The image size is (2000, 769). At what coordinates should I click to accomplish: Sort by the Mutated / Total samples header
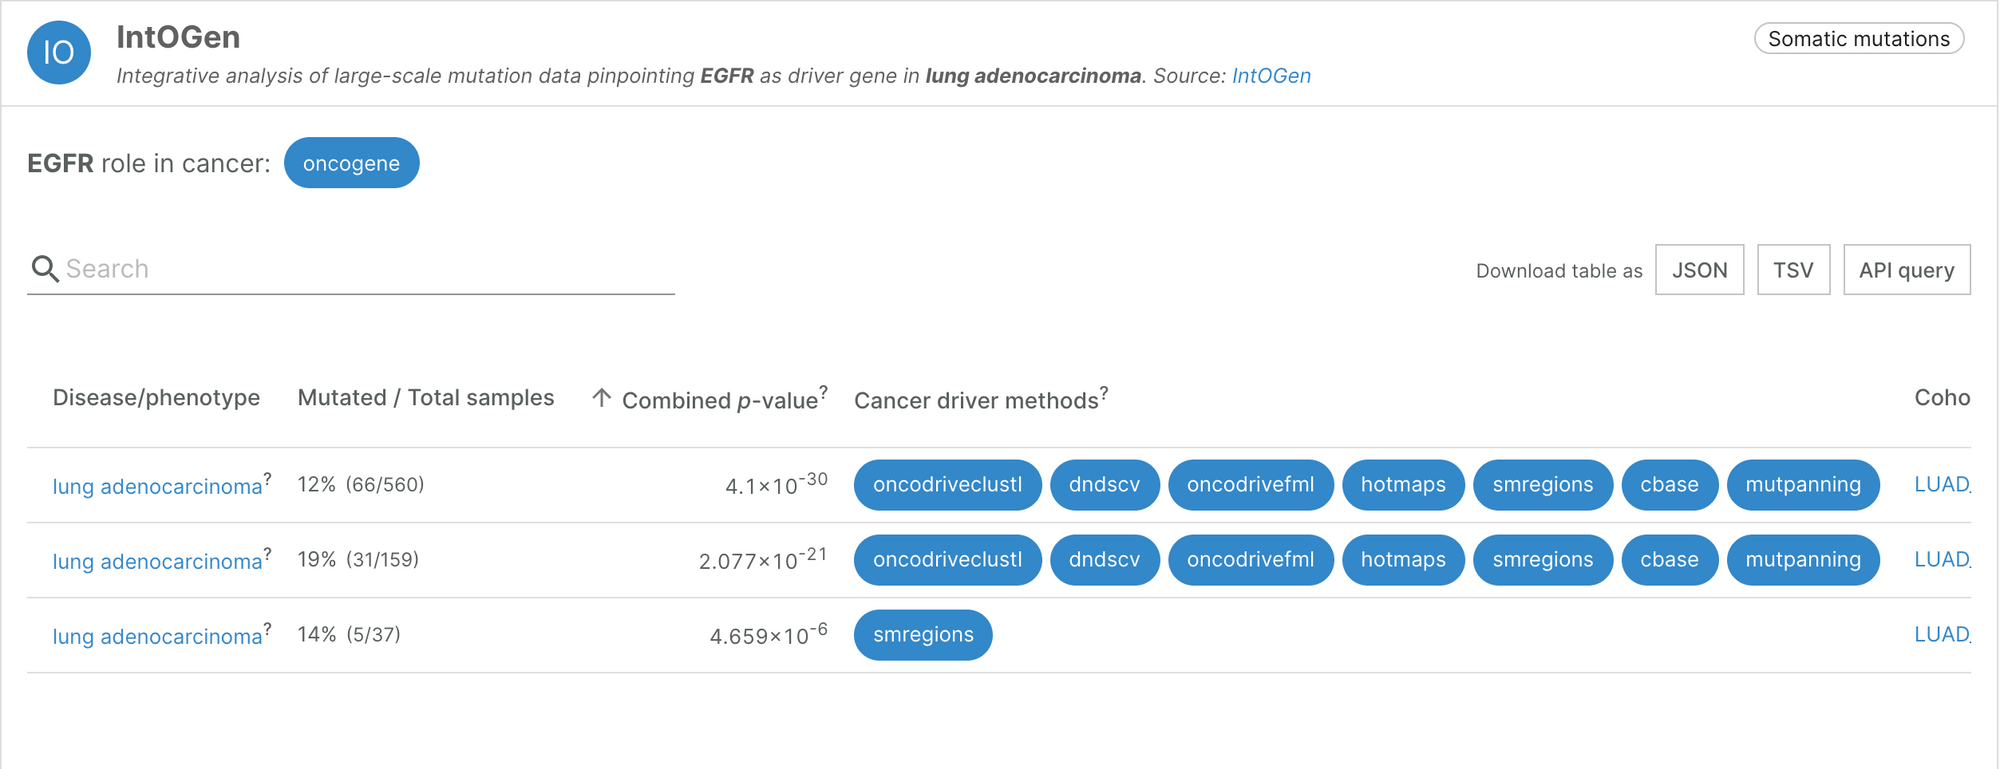point(426,398)
